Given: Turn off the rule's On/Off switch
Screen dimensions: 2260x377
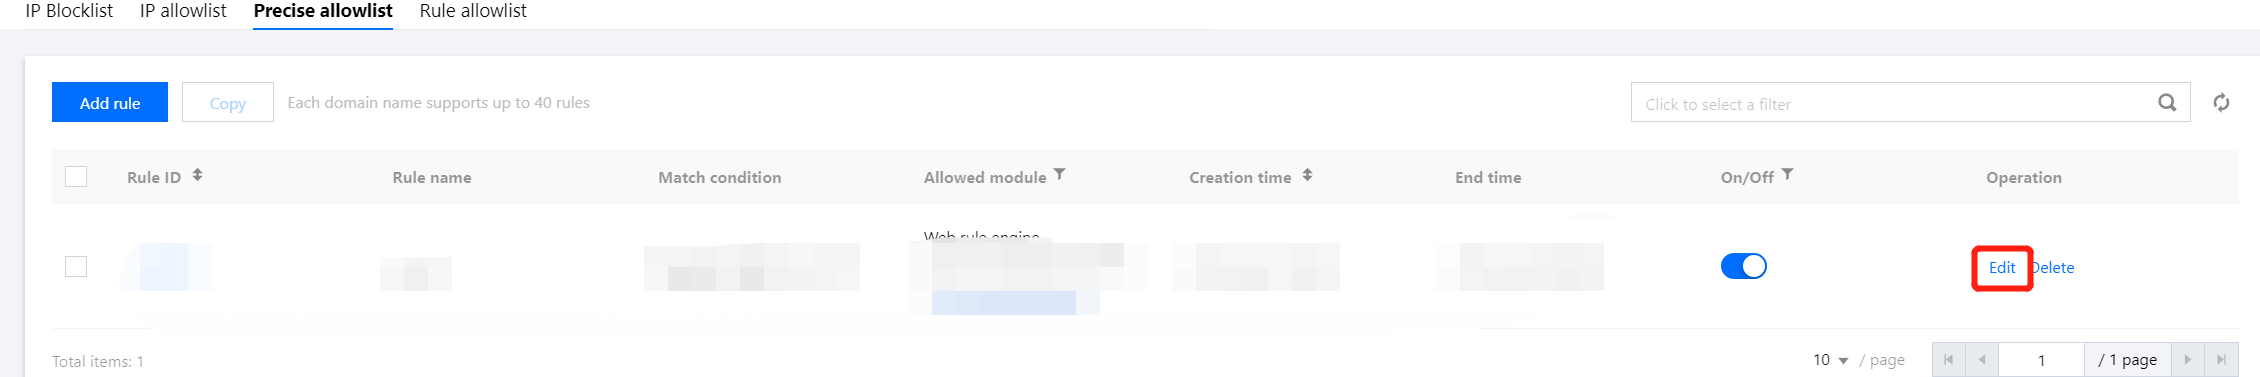Looking at the screenshot, I should coord(1743,266).
